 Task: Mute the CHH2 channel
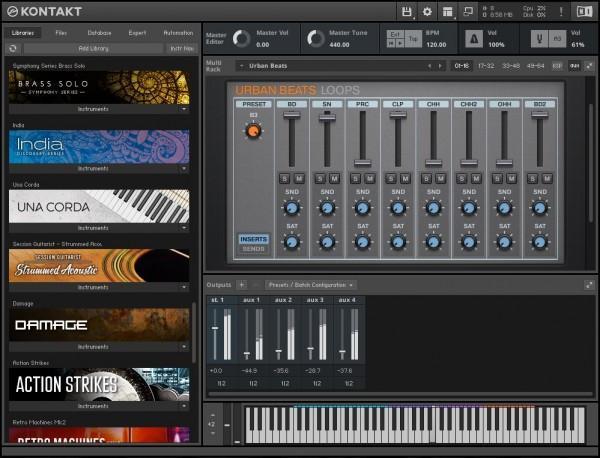tap(476, 178)
